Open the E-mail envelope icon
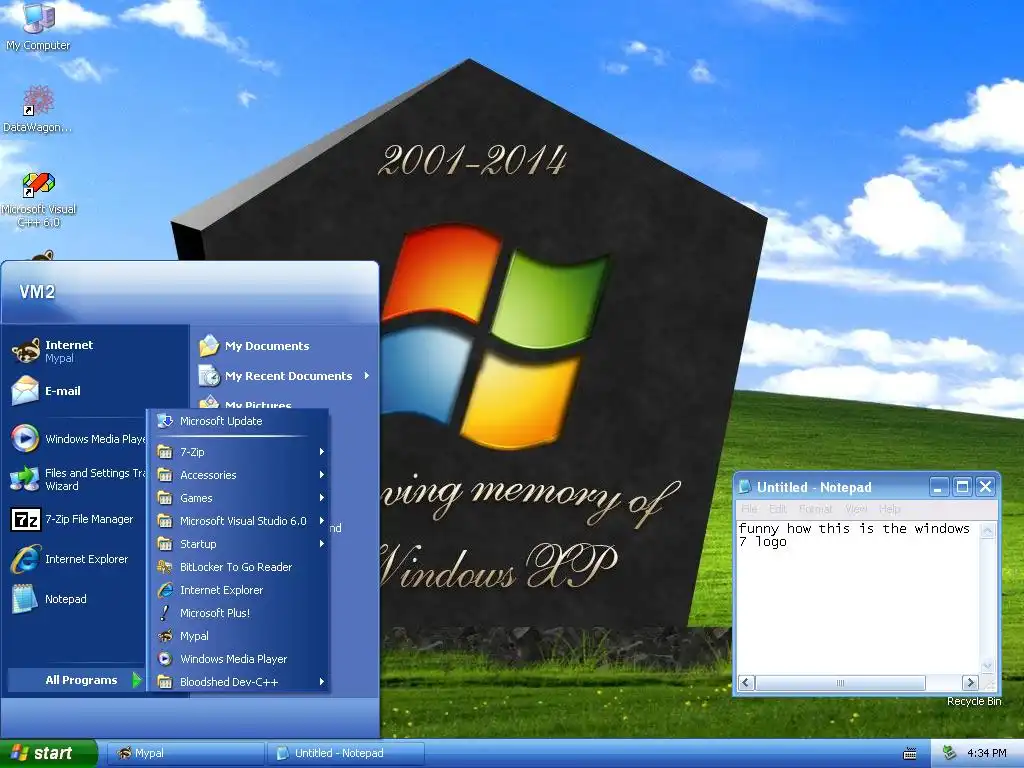1024x768 pixels. click(25, 391)
